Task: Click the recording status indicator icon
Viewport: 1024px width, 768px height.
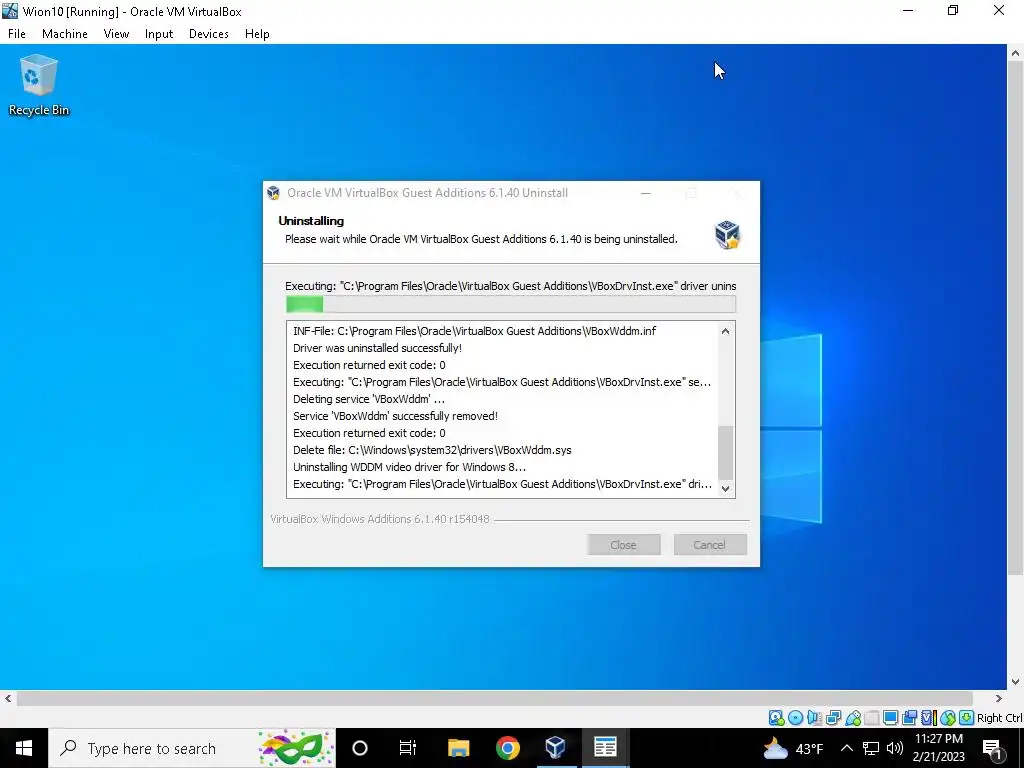Action: click(909, 718)
